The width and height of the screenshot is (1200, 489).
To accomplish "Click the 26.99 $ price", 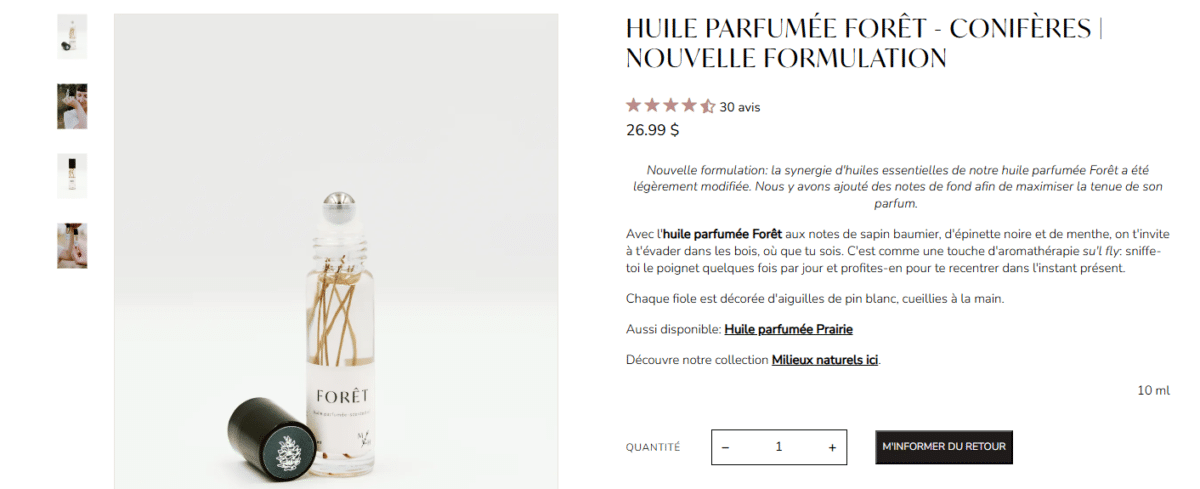I will click(653, 130).
